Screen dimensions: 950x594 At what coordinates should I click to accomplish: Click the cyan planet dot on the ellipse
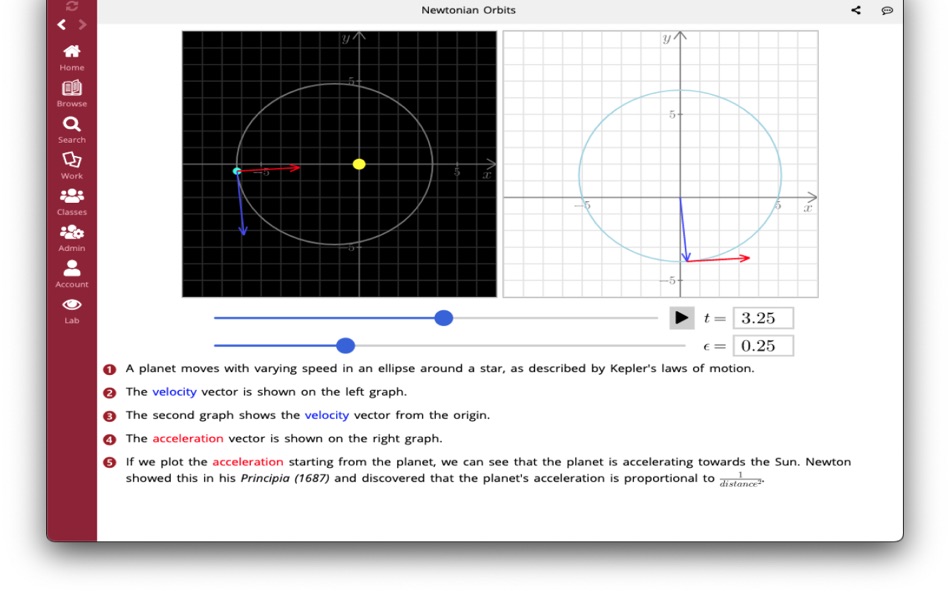[x=237, y=171]
